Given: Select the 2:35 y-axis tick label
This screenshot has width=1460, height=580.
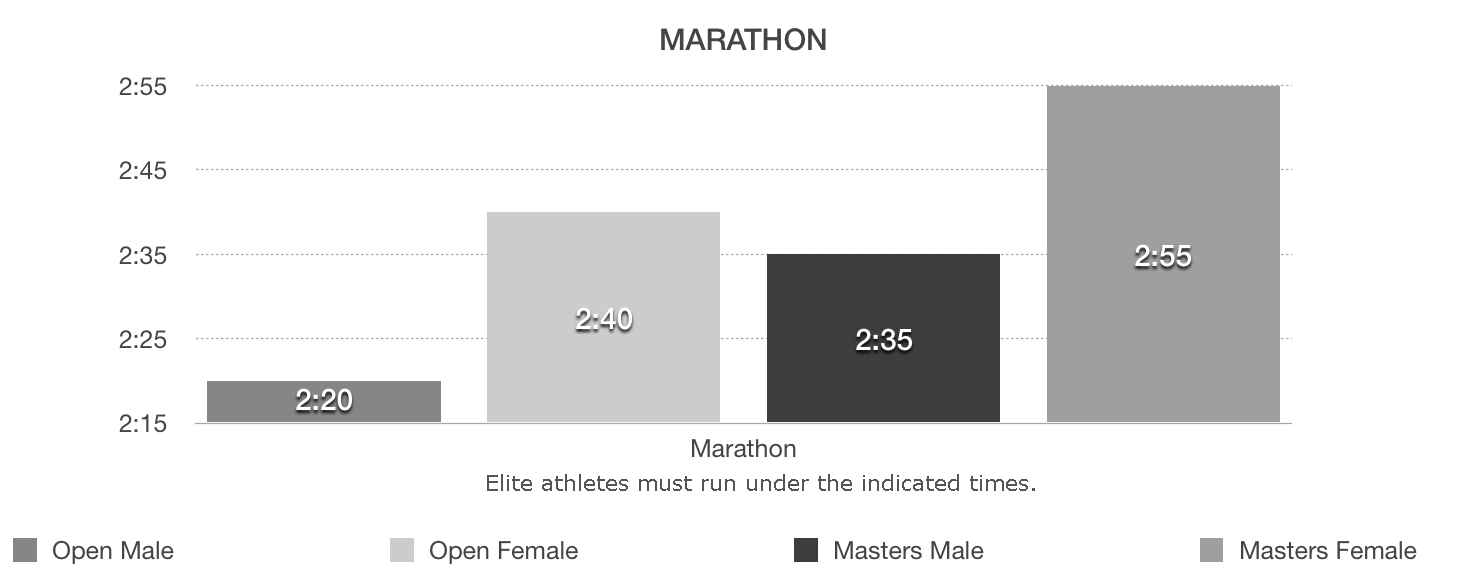Looking at the screenshot, I should click(x=142, y=255).
